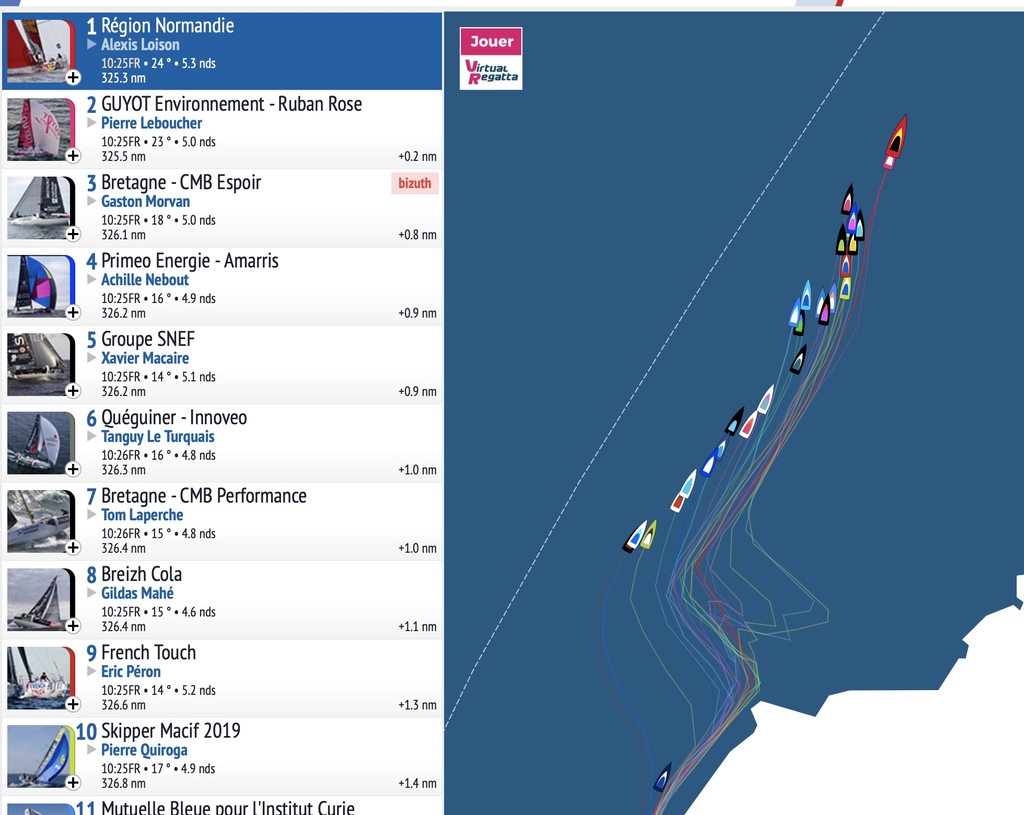Click the French Touch boat thumbnail
This screenshot has width=1024, height=815.
pyautogui.click(x=39, y=677)
